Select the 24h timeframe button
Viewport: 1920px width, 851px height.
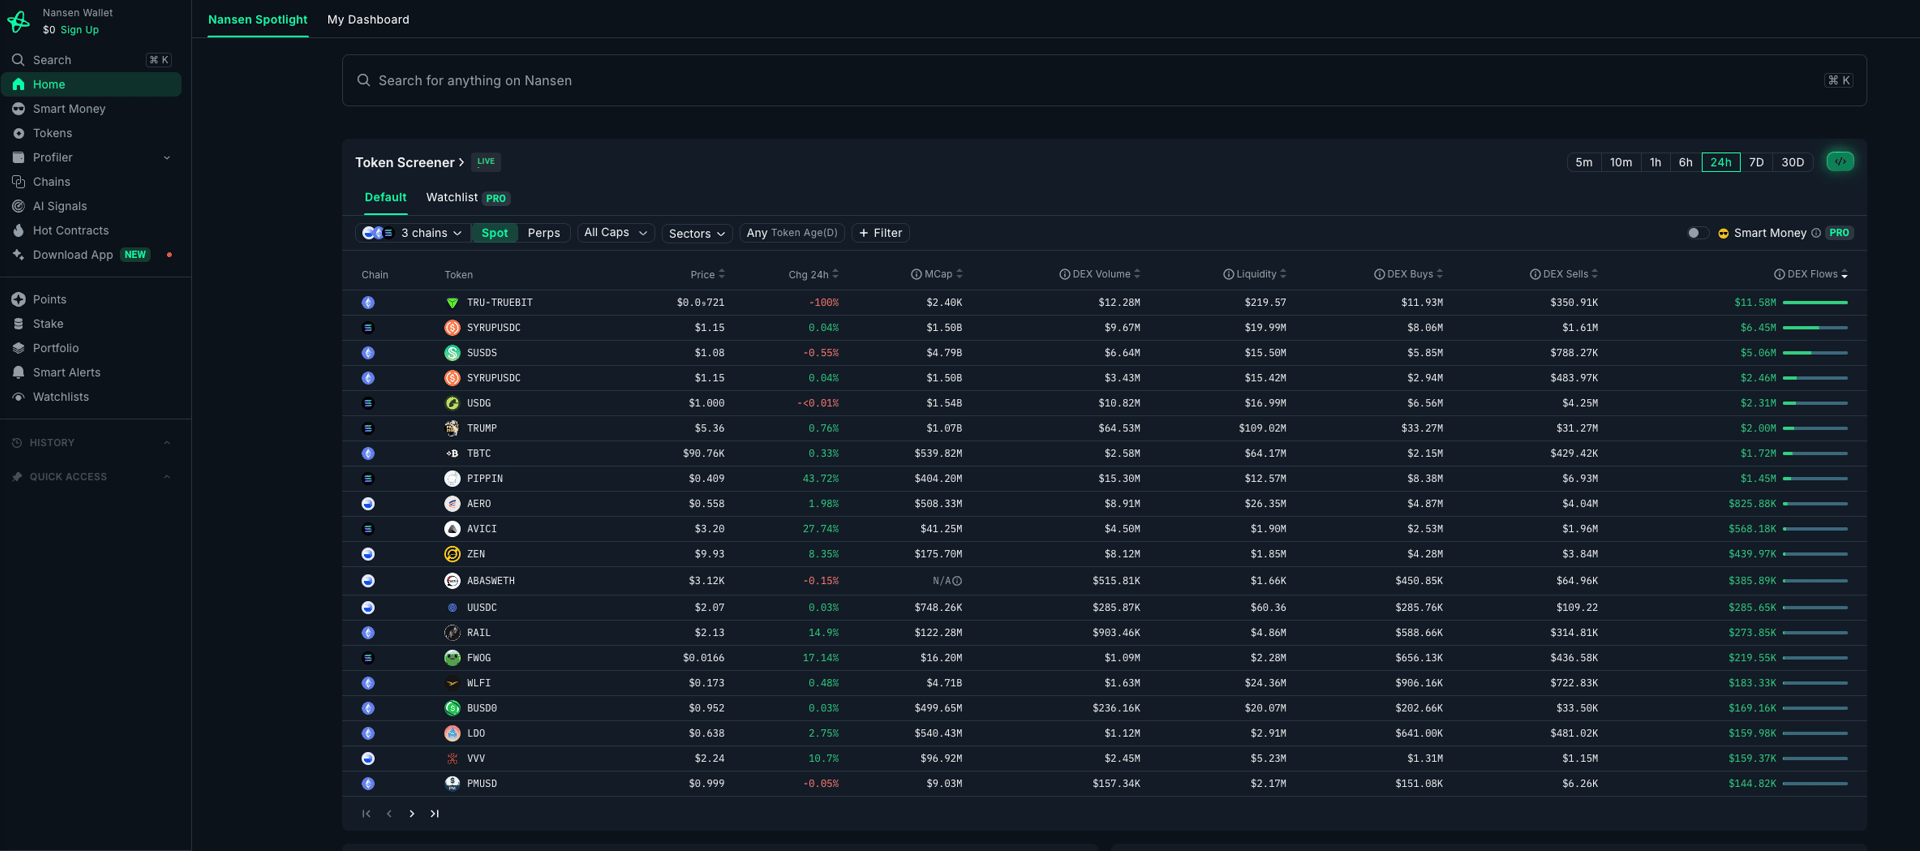[1721, 162]
